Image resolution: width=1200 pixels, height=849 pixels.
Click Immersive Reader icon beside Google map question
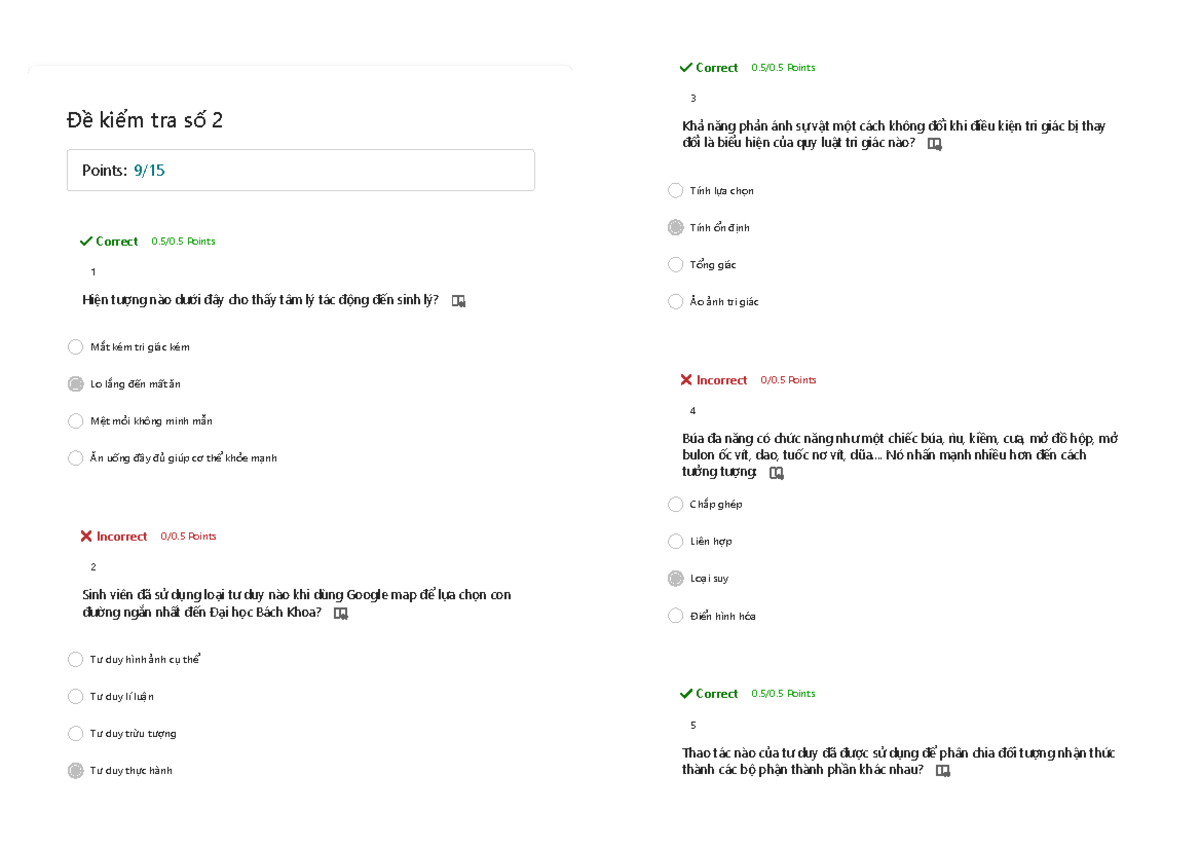[340, 614]
